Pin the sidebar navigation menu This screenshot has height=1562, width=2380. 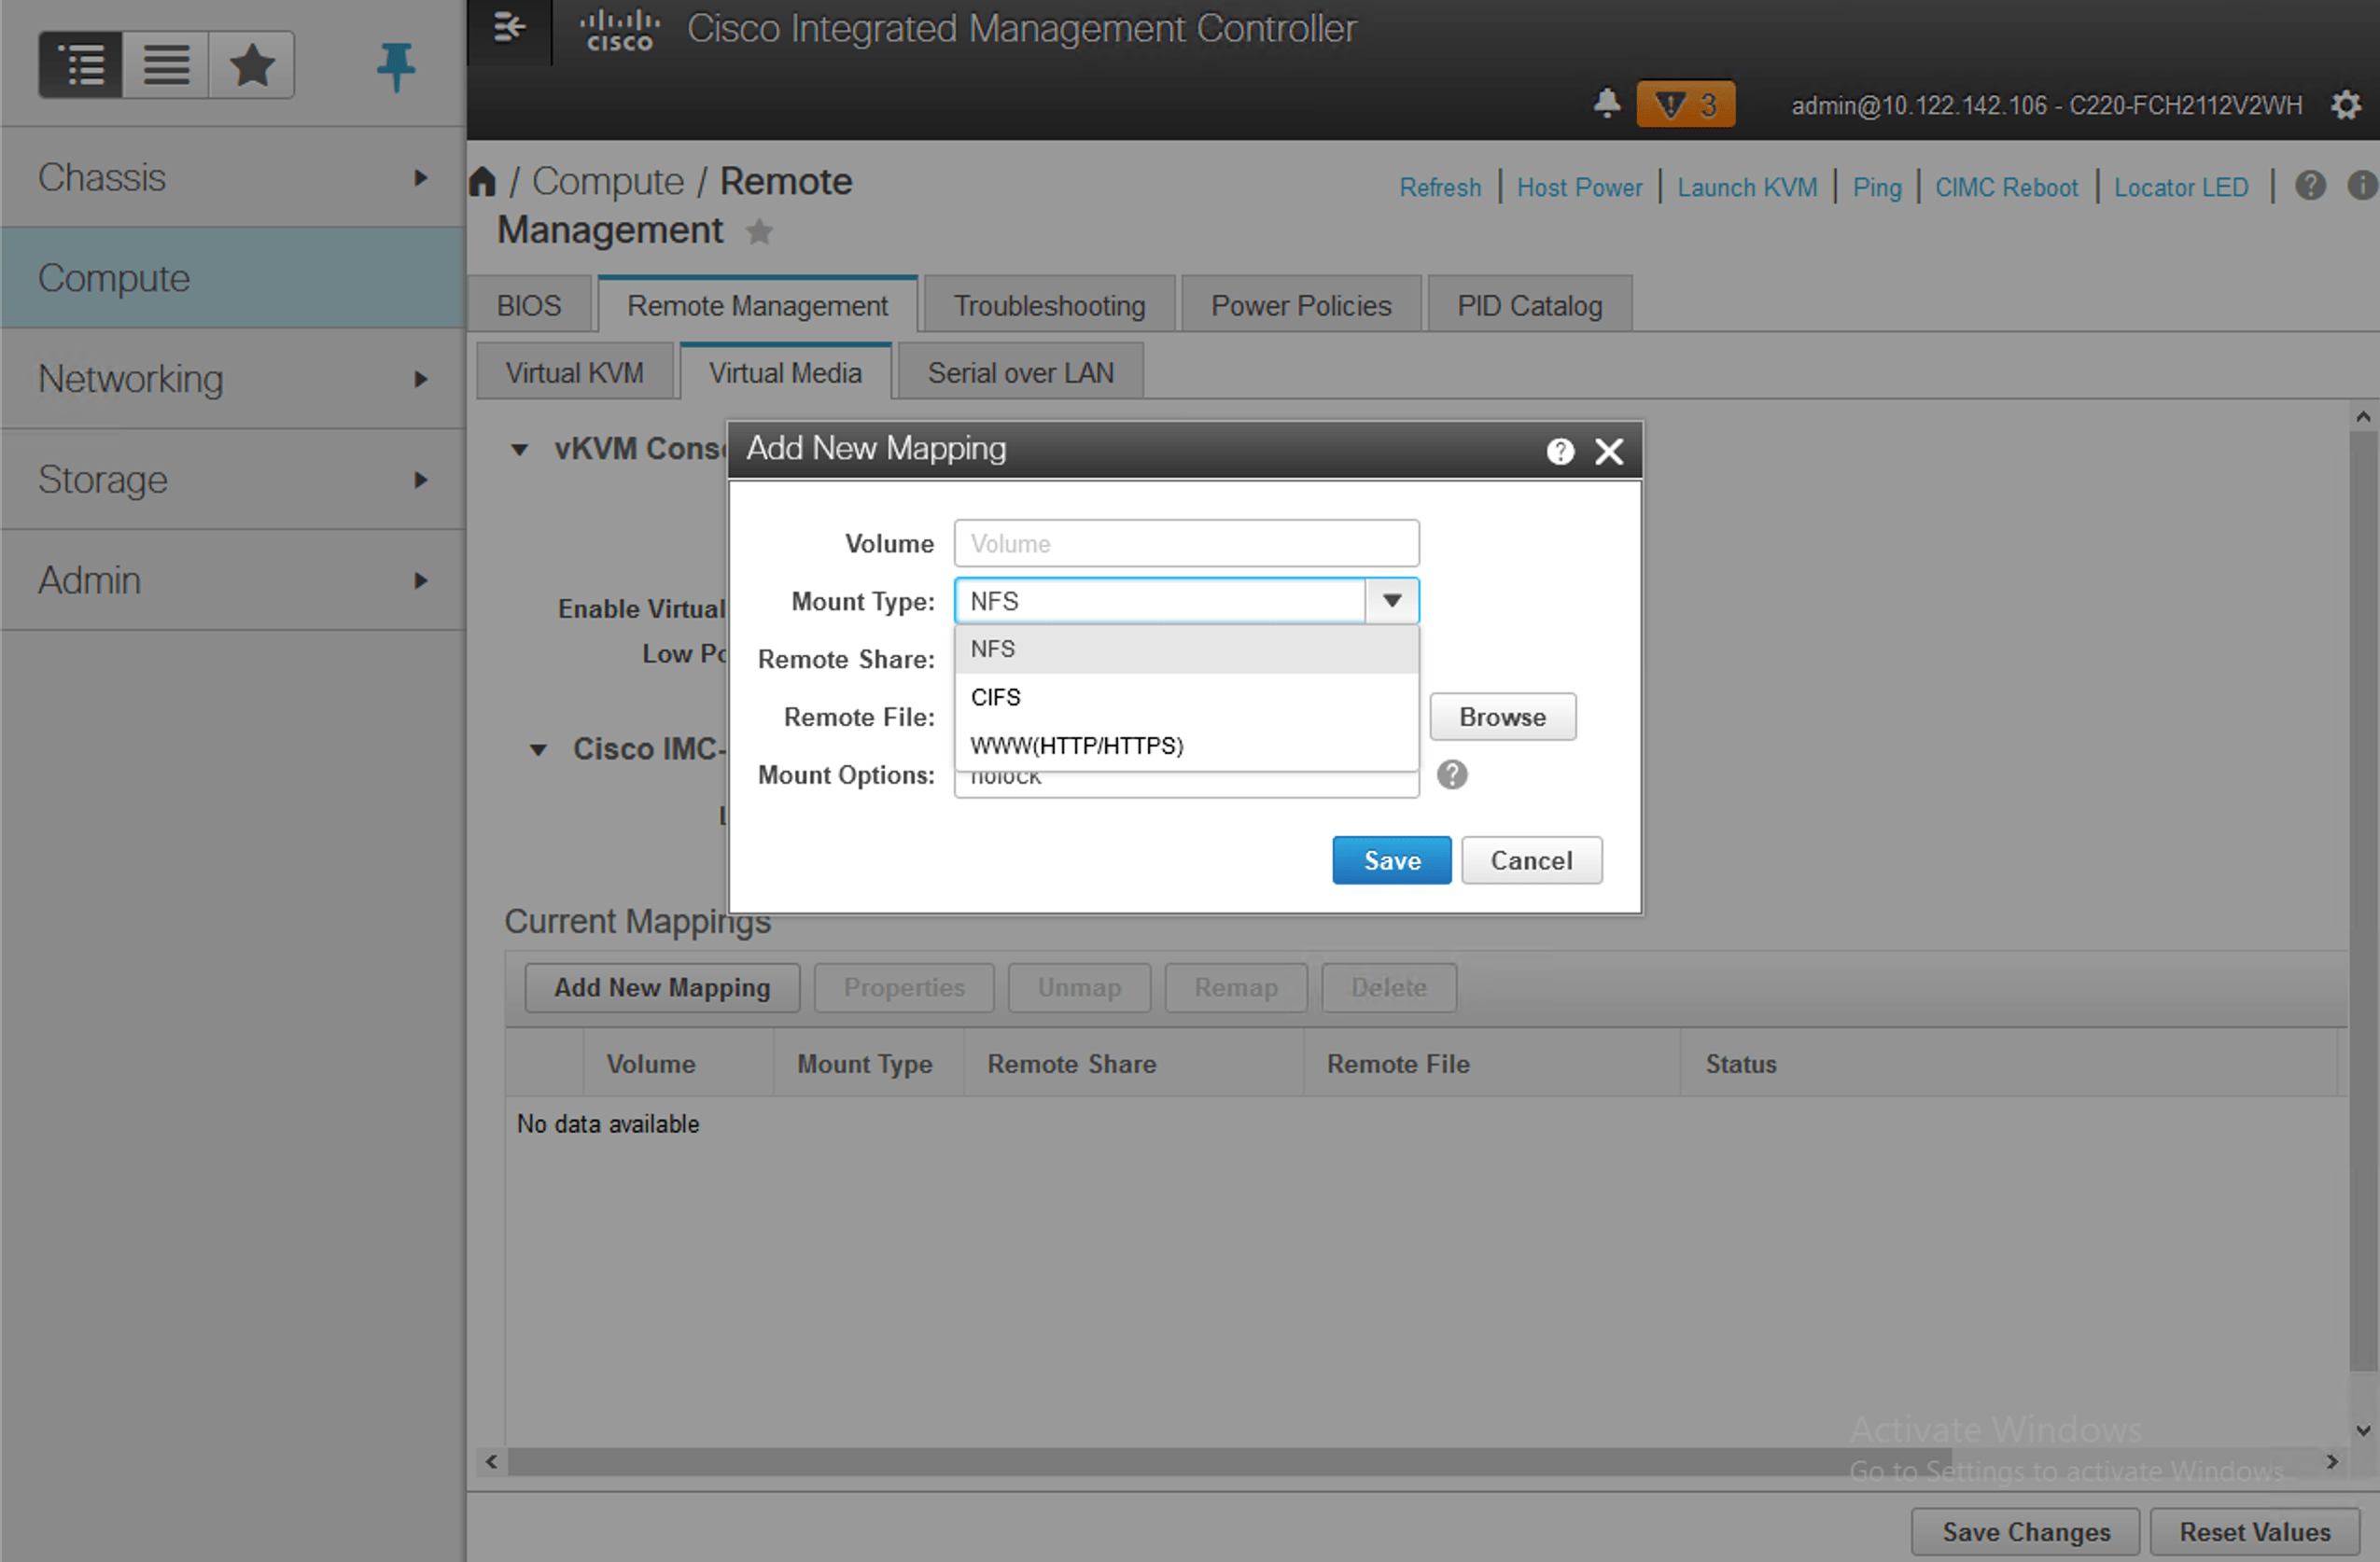[x=396, y=65]
